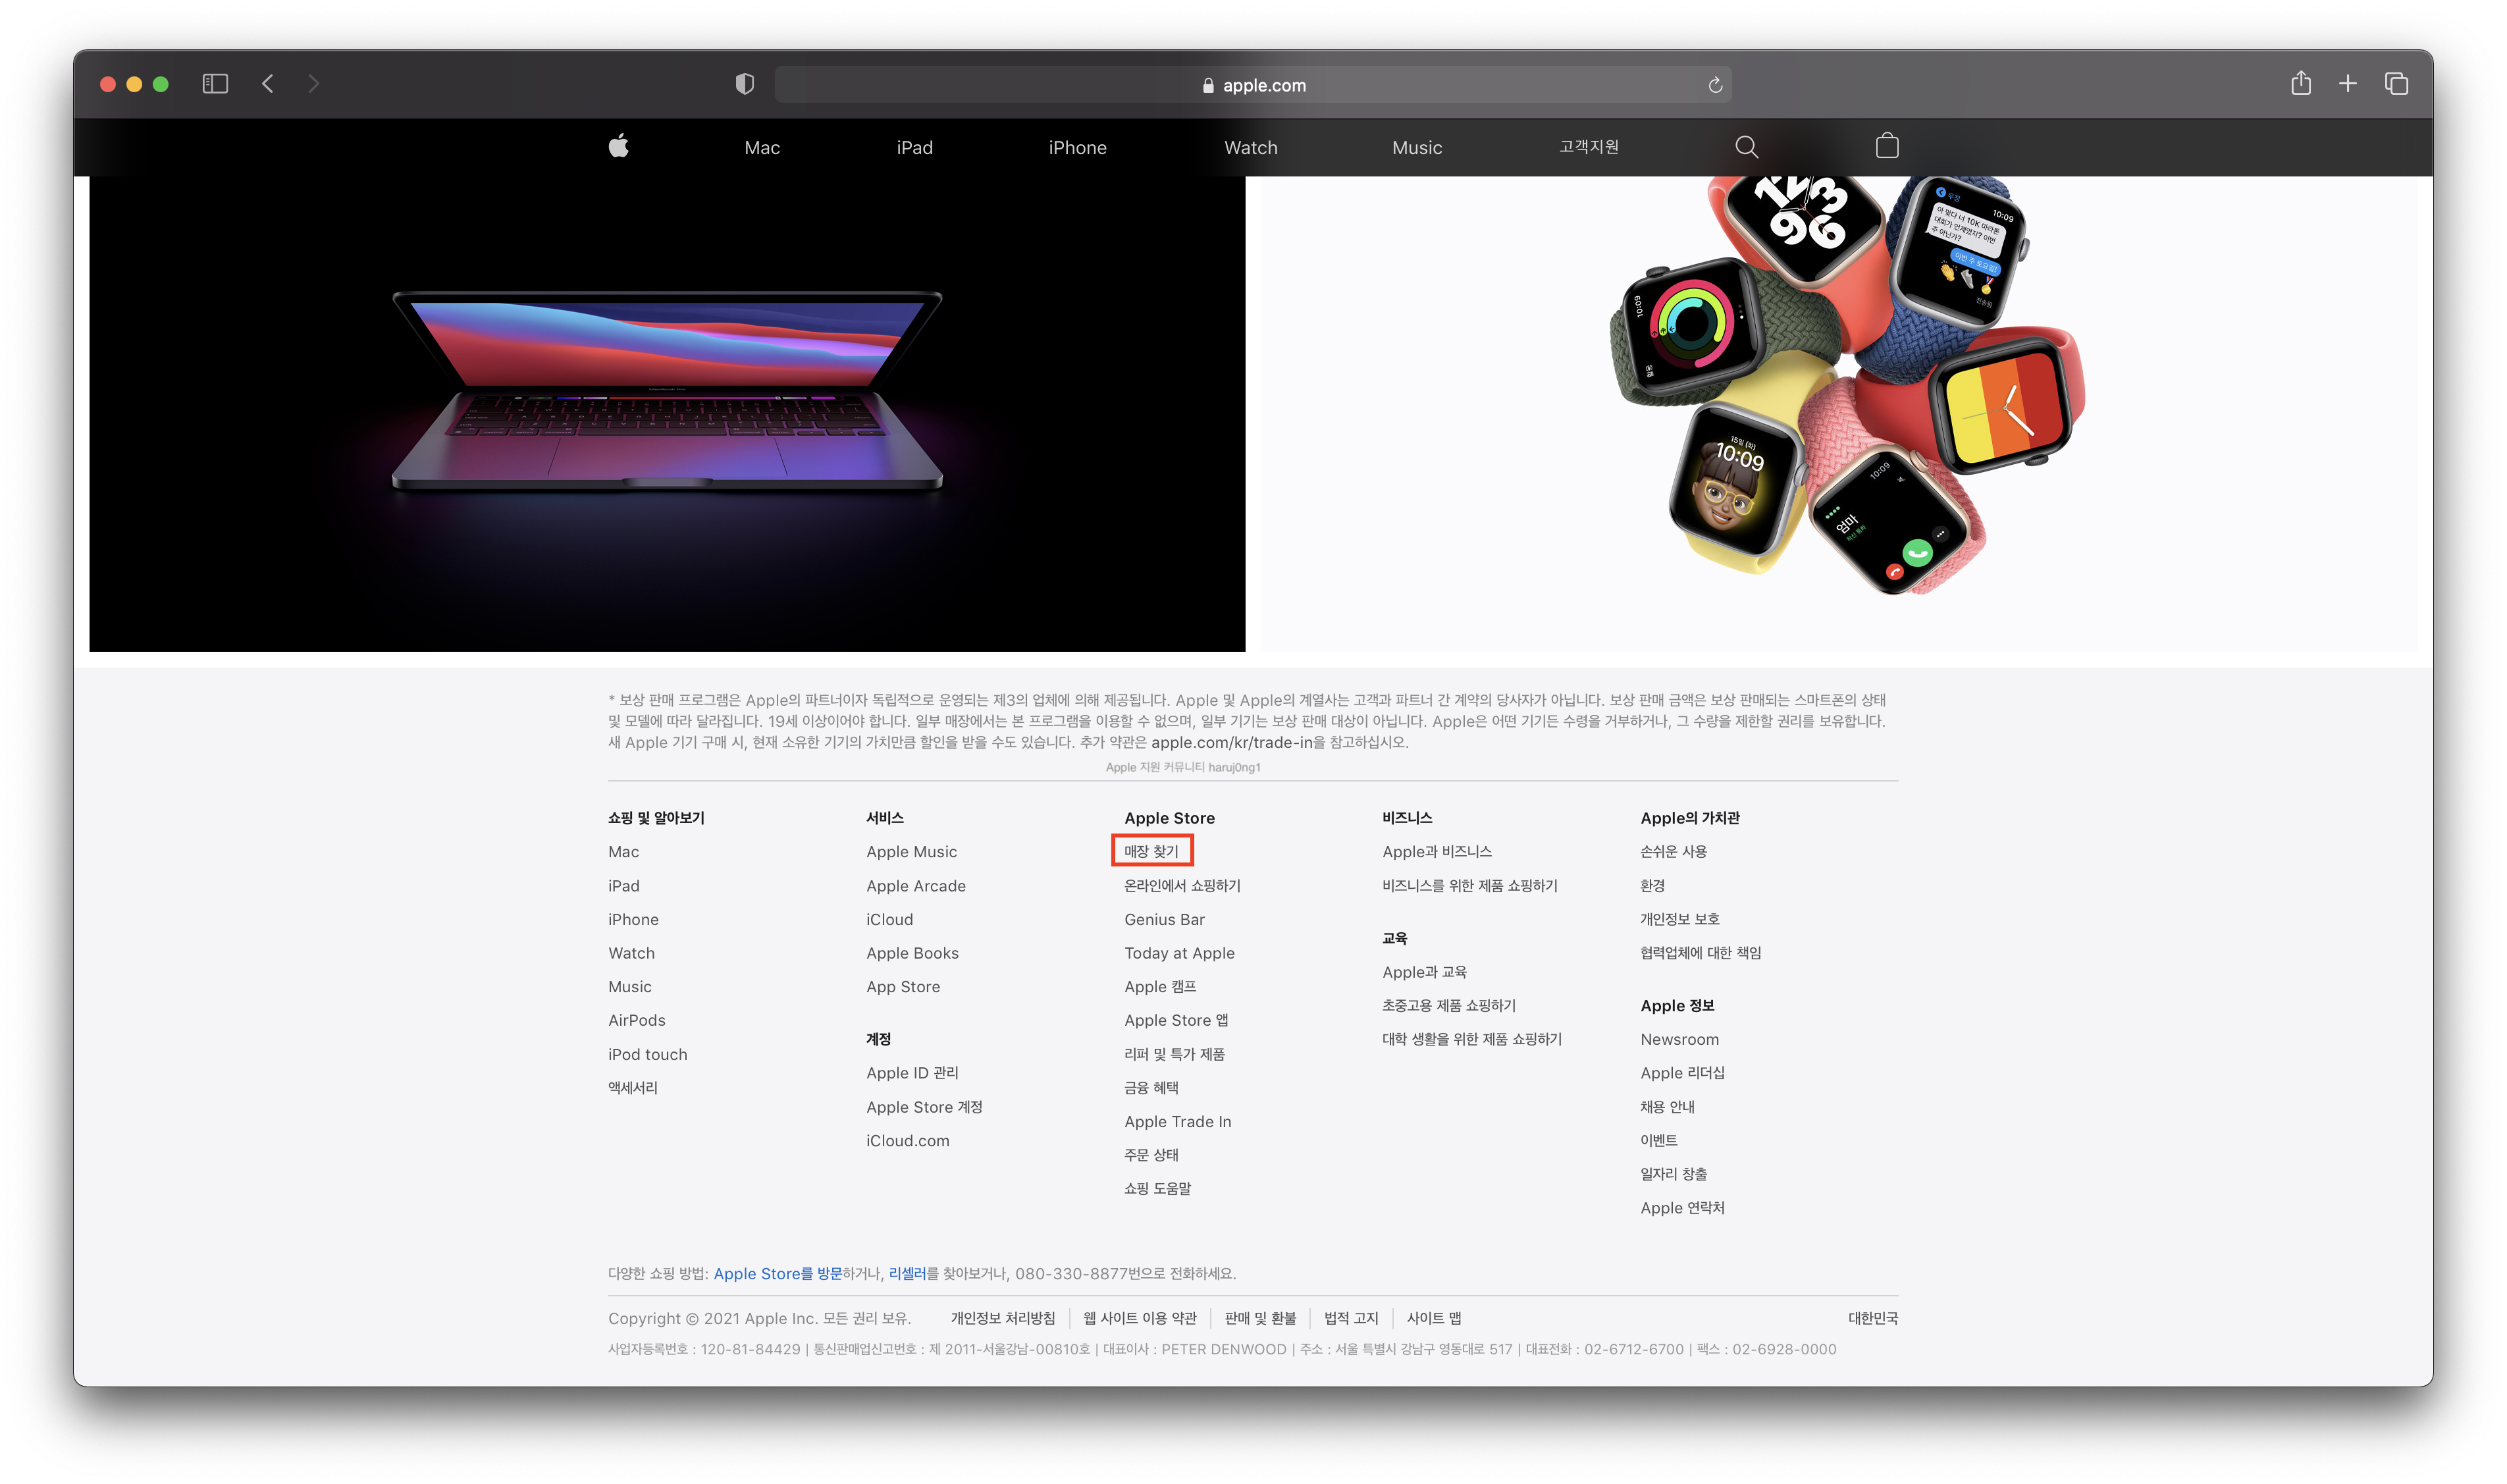Add a new tab with plus icon
The image size is (2507, 1484).
(x=2347, y=84)
